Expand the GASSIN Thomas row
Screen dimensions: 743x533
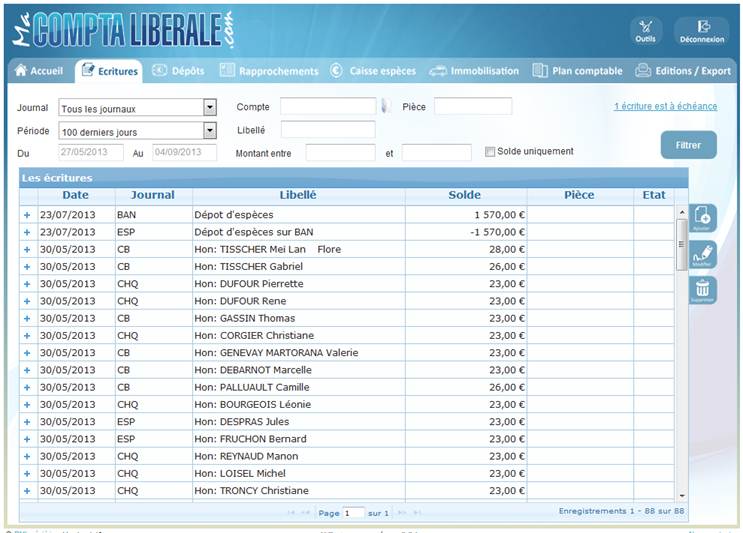pyautogui.click(x=27, y=318)
